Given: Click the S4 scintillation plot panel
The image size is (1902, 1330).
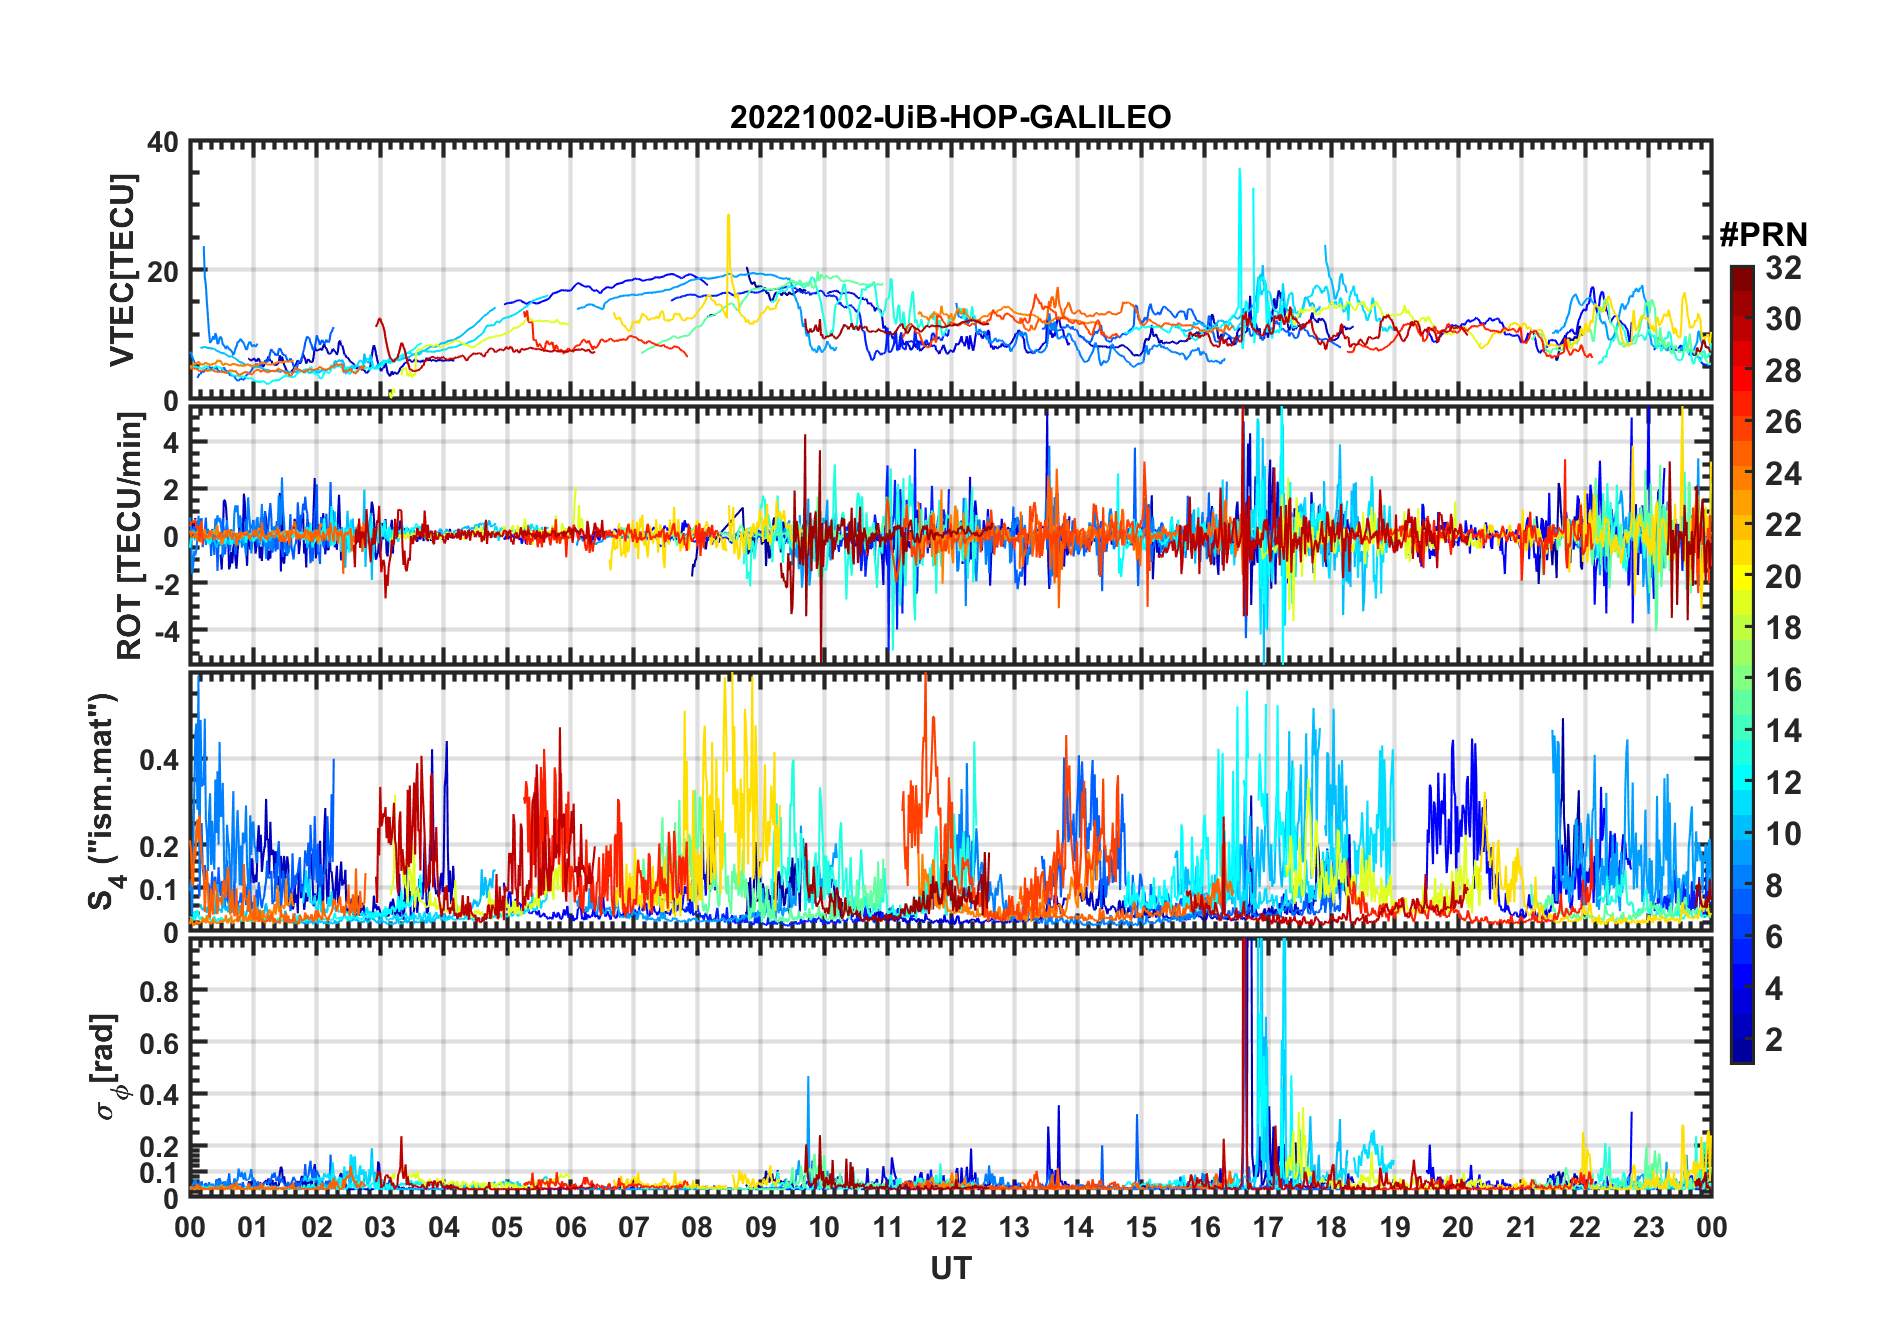Looking at the screenshot, I should pyautogui.click(x=950, y=801).
